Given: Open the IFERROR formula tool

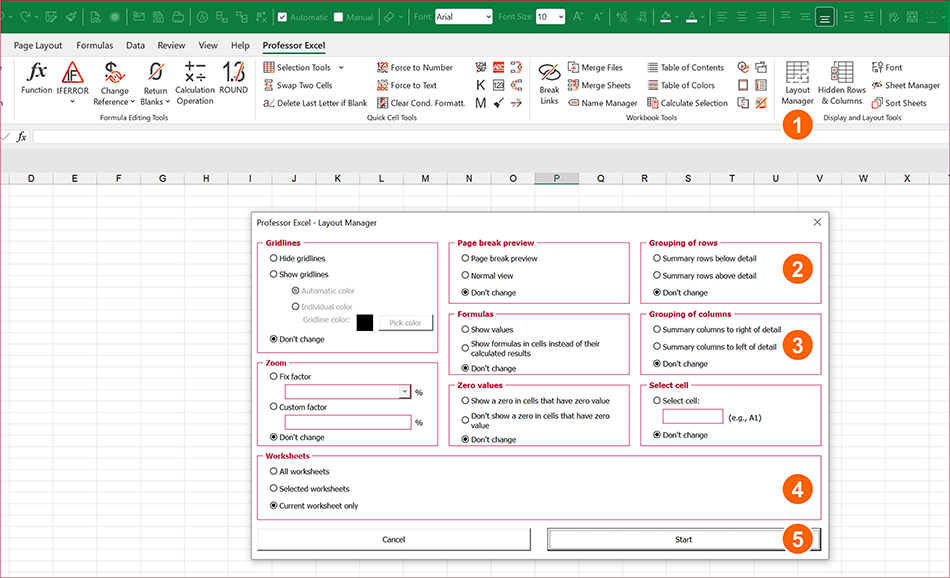Looking at the screenshot, I should 72,82.
